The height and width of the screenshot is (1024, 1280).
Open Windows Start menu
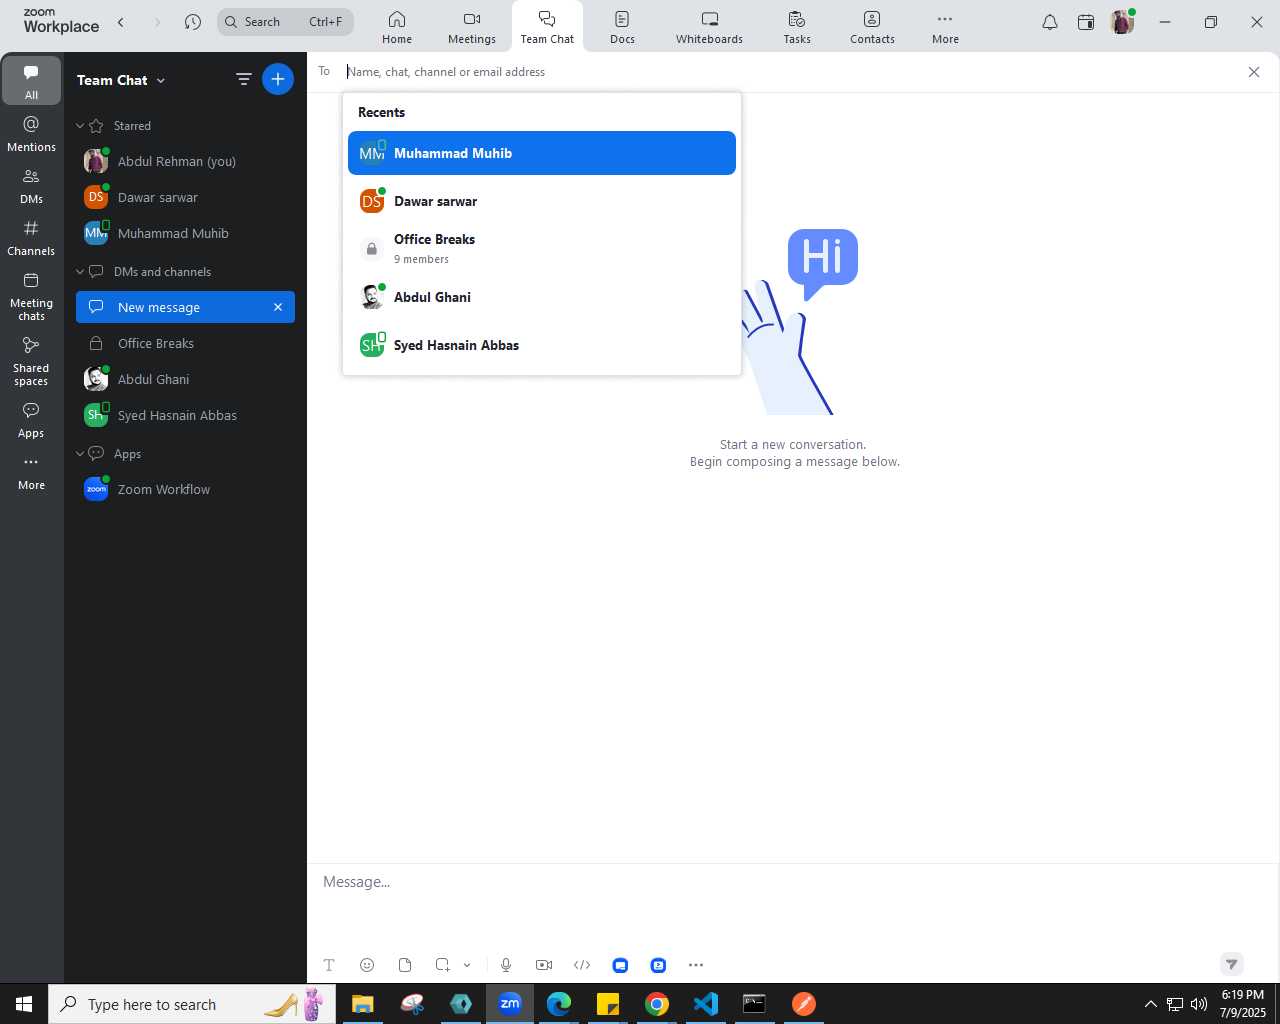[x=24, y=1004]
